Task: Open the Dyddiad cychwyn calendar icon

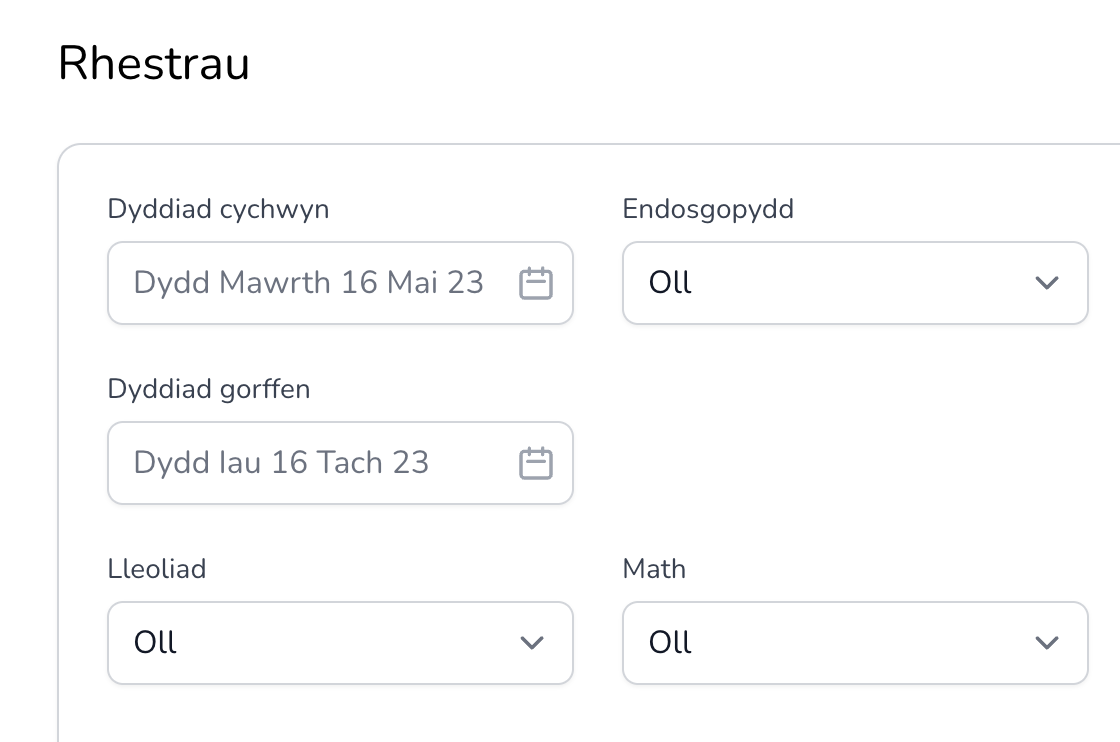Action: (536, 283)
